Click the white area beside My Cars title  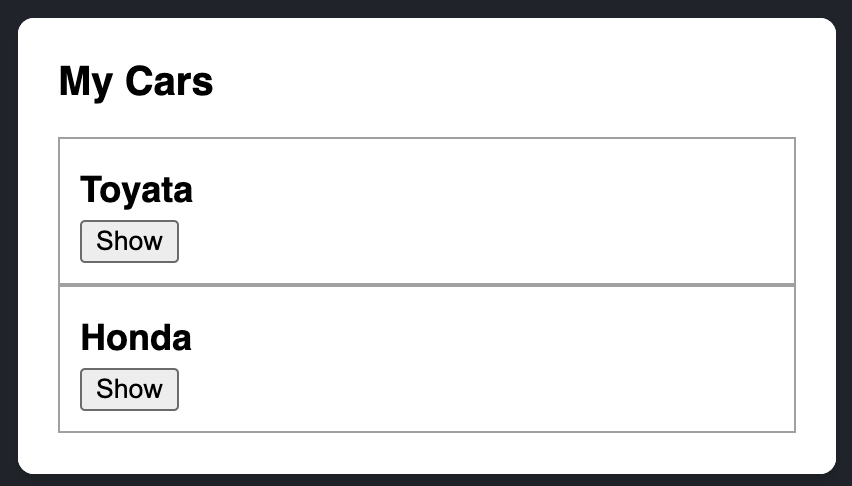point(489,82)
